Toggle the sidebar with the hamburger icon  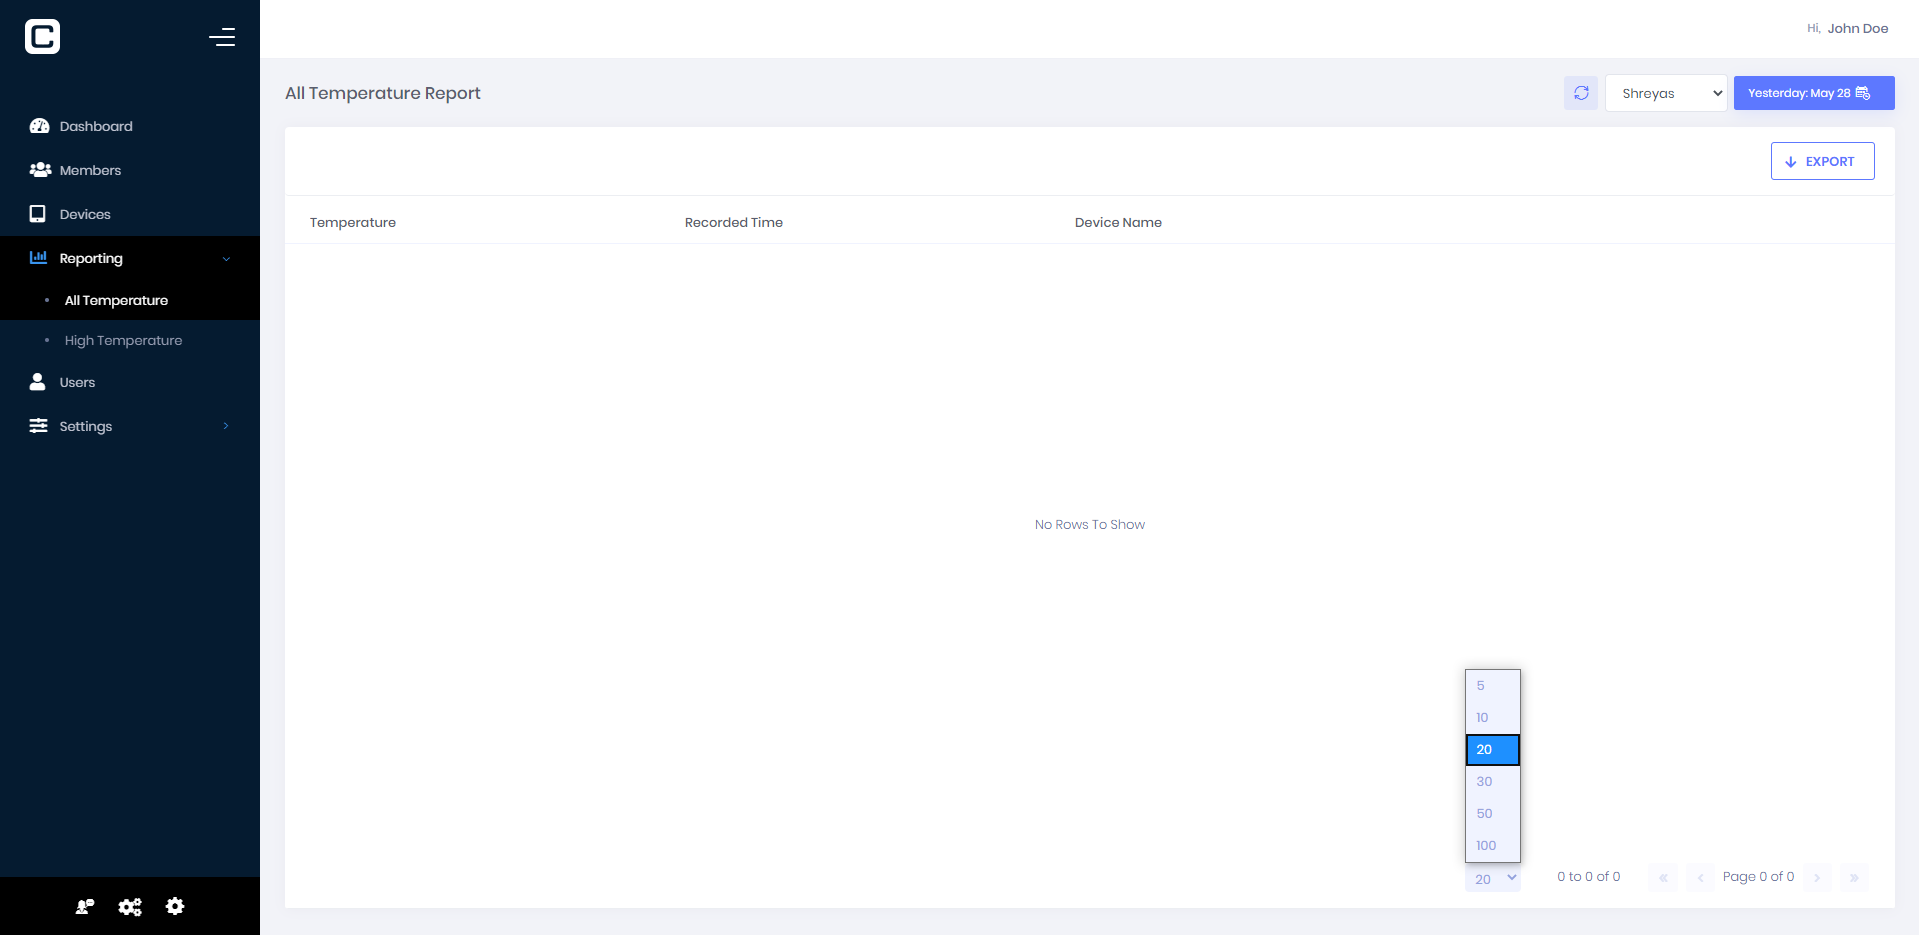[x=222, y=37]
